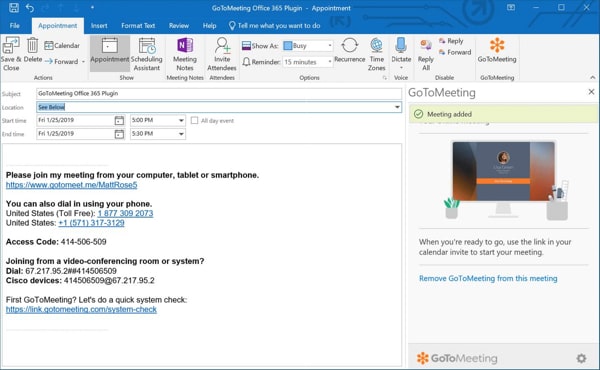Screen dimensions: 600x370
Task: Click Reply in Disable group
Action: (451, 41)
